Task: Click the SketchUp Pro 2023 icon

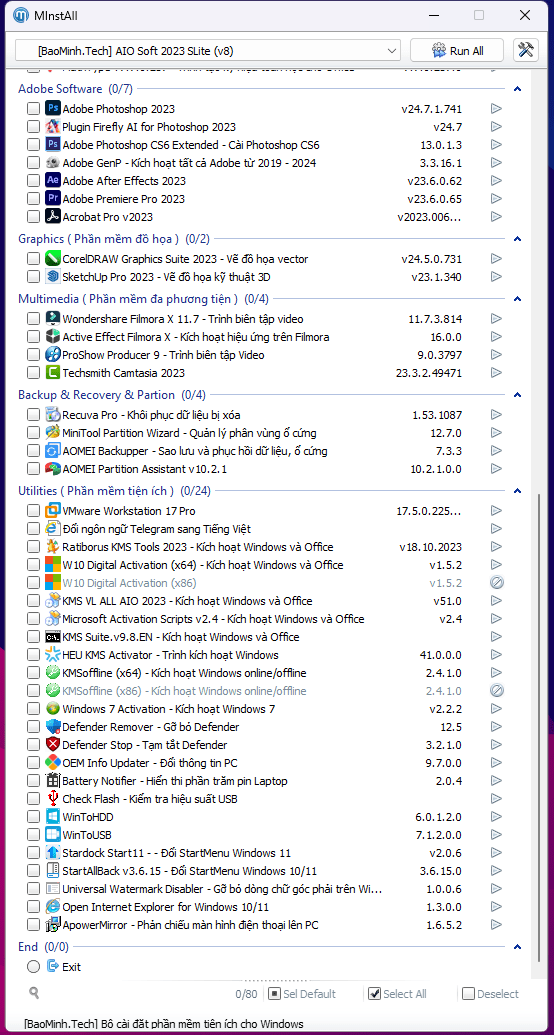Action: pyautogui.click(x=53, y=277)
